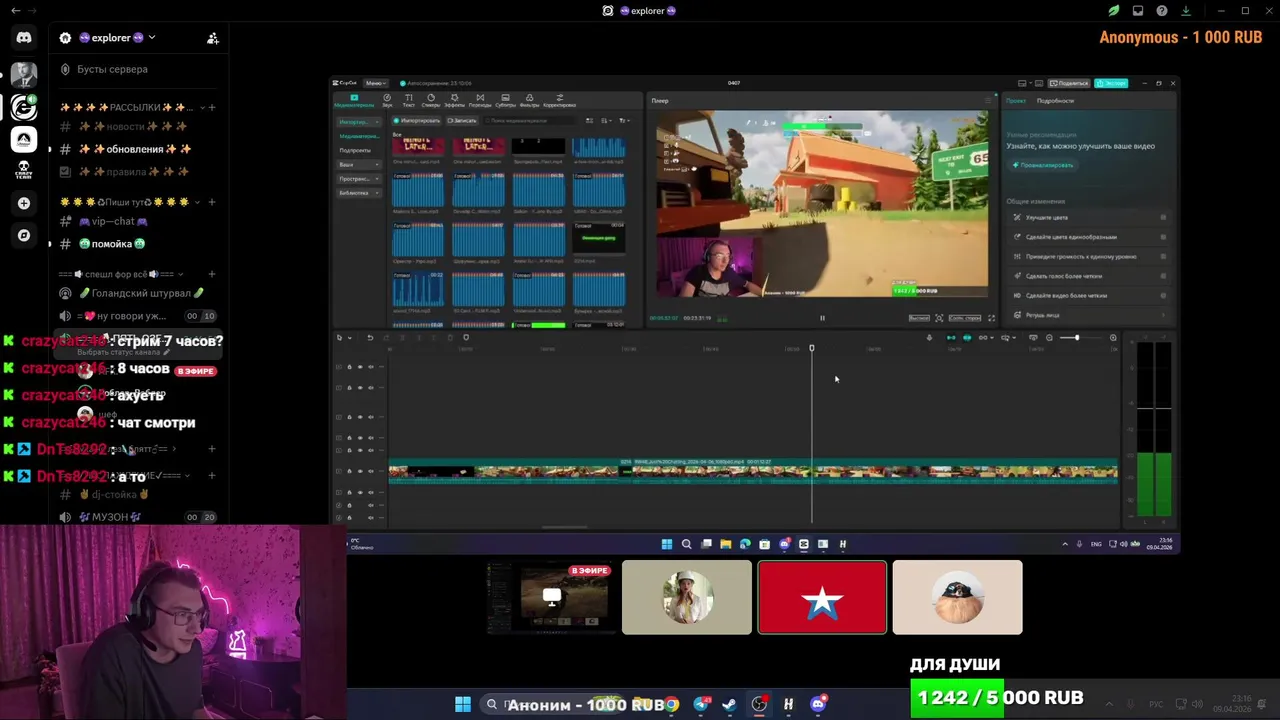Click the Analyze button in recommendations panel
The width and height of the screenshot is (1280, 720).
tap(1043, 165)
